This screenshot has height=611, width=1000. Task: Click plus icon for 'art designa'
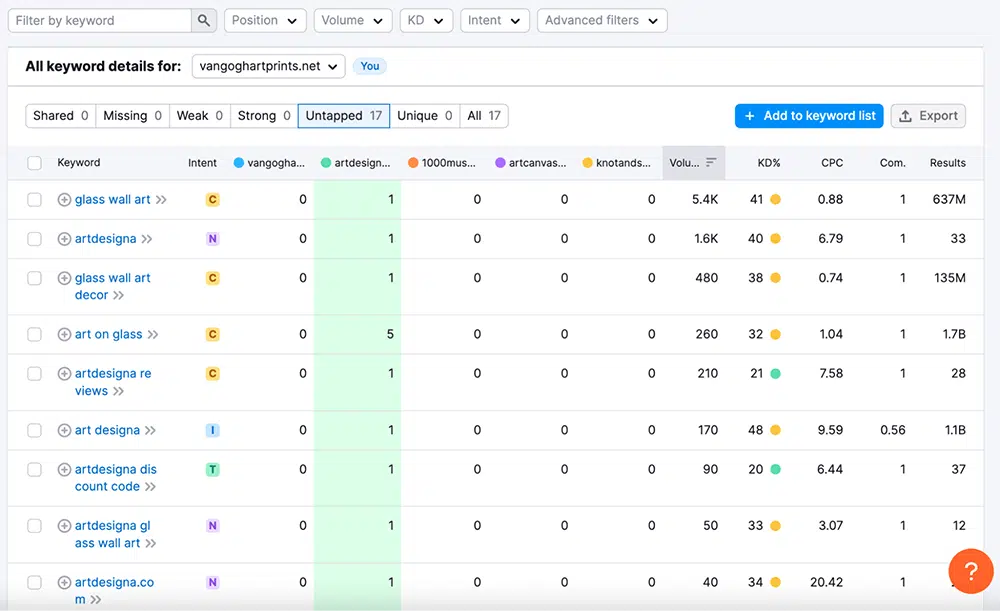[x=64, y=431]
